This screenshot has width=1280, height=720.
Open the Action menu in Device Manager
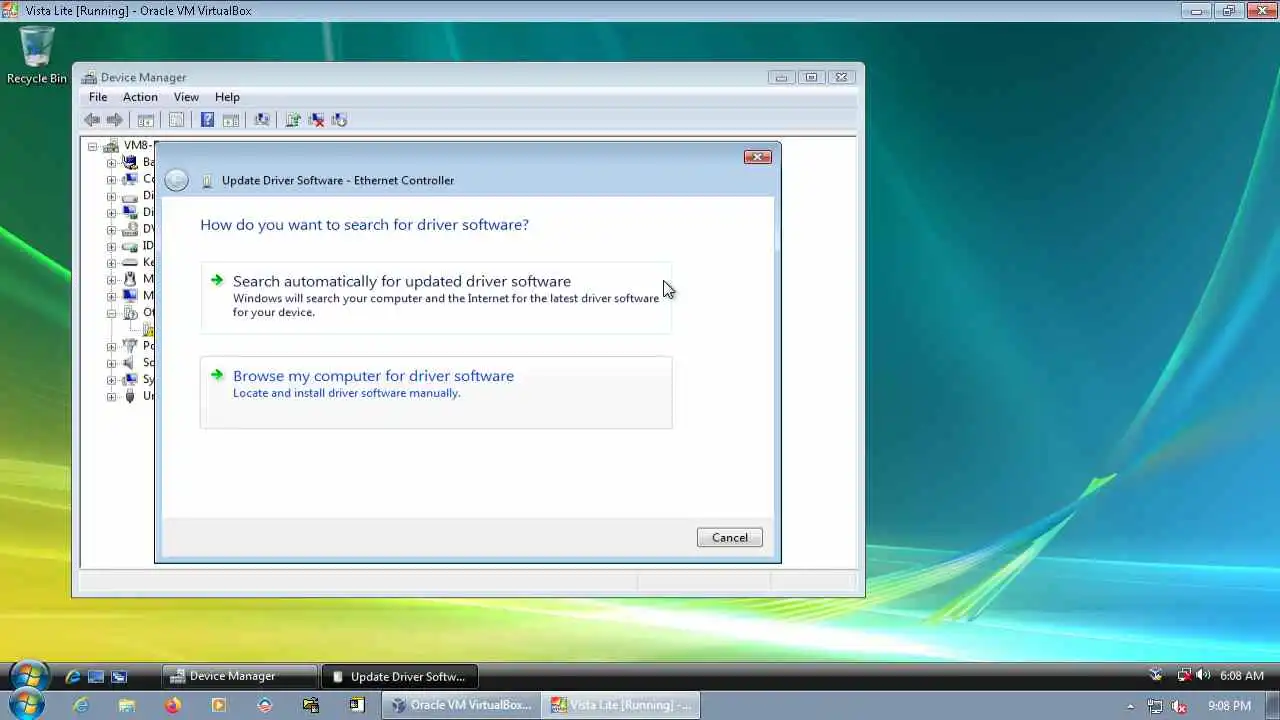[140, 97]
